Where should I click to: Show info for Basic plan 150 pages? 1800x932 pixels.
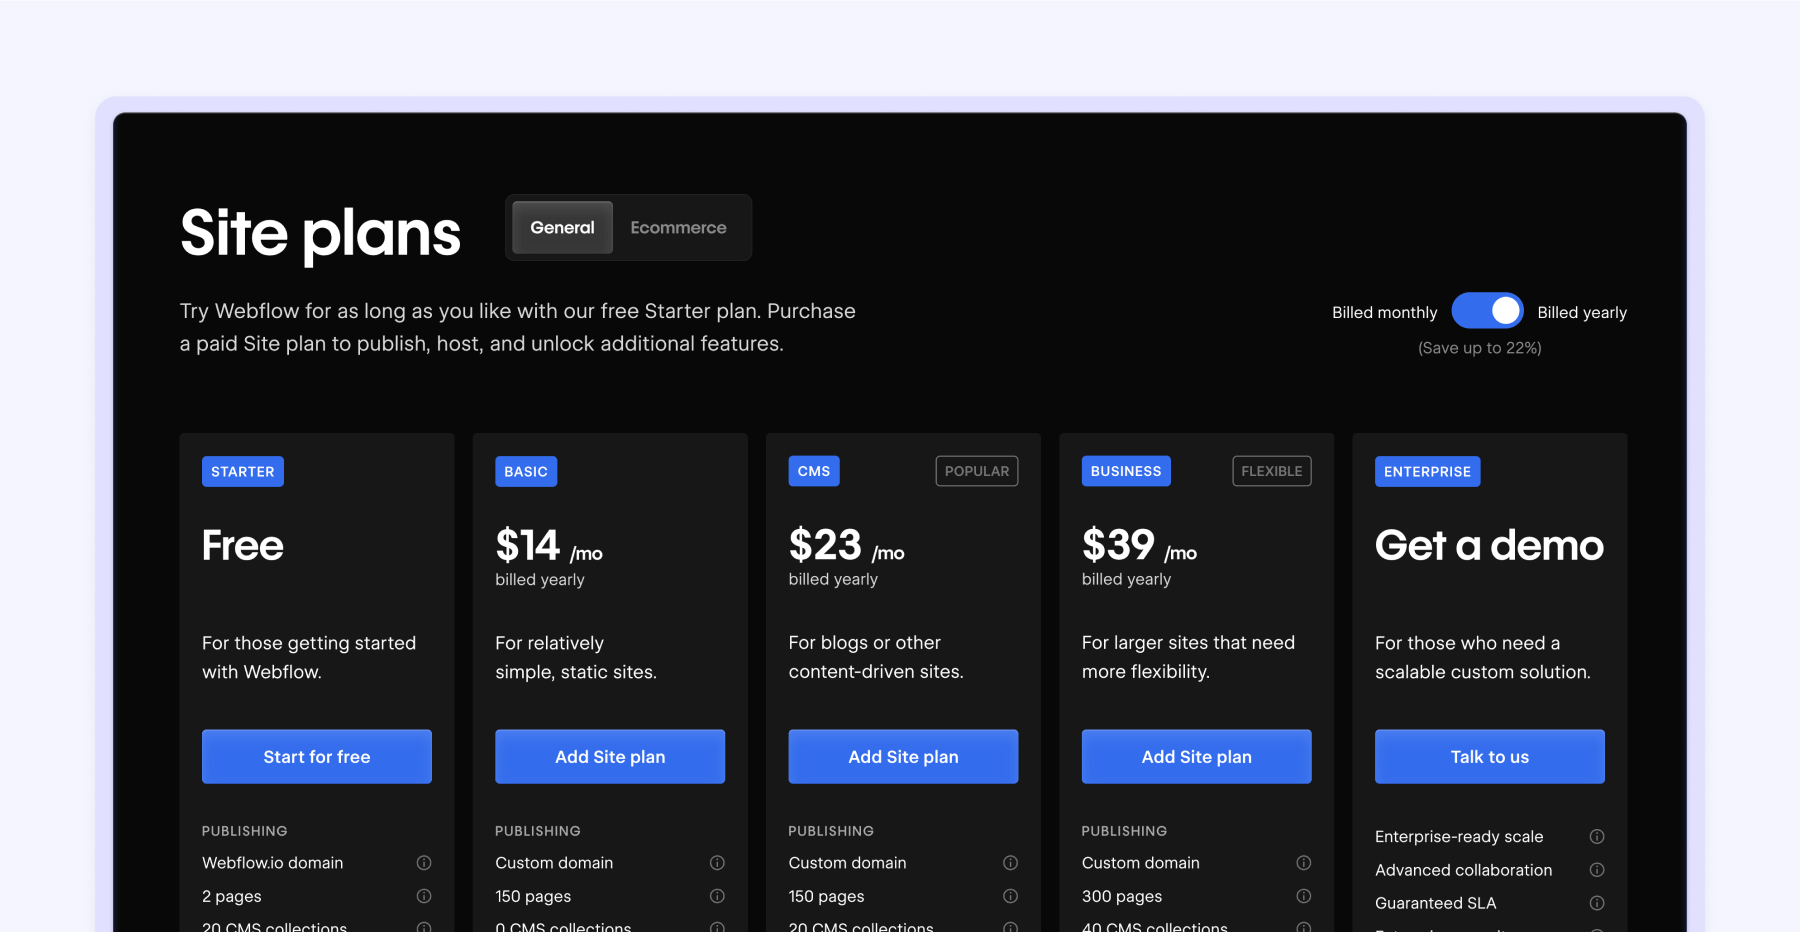(x=717, y=896)
